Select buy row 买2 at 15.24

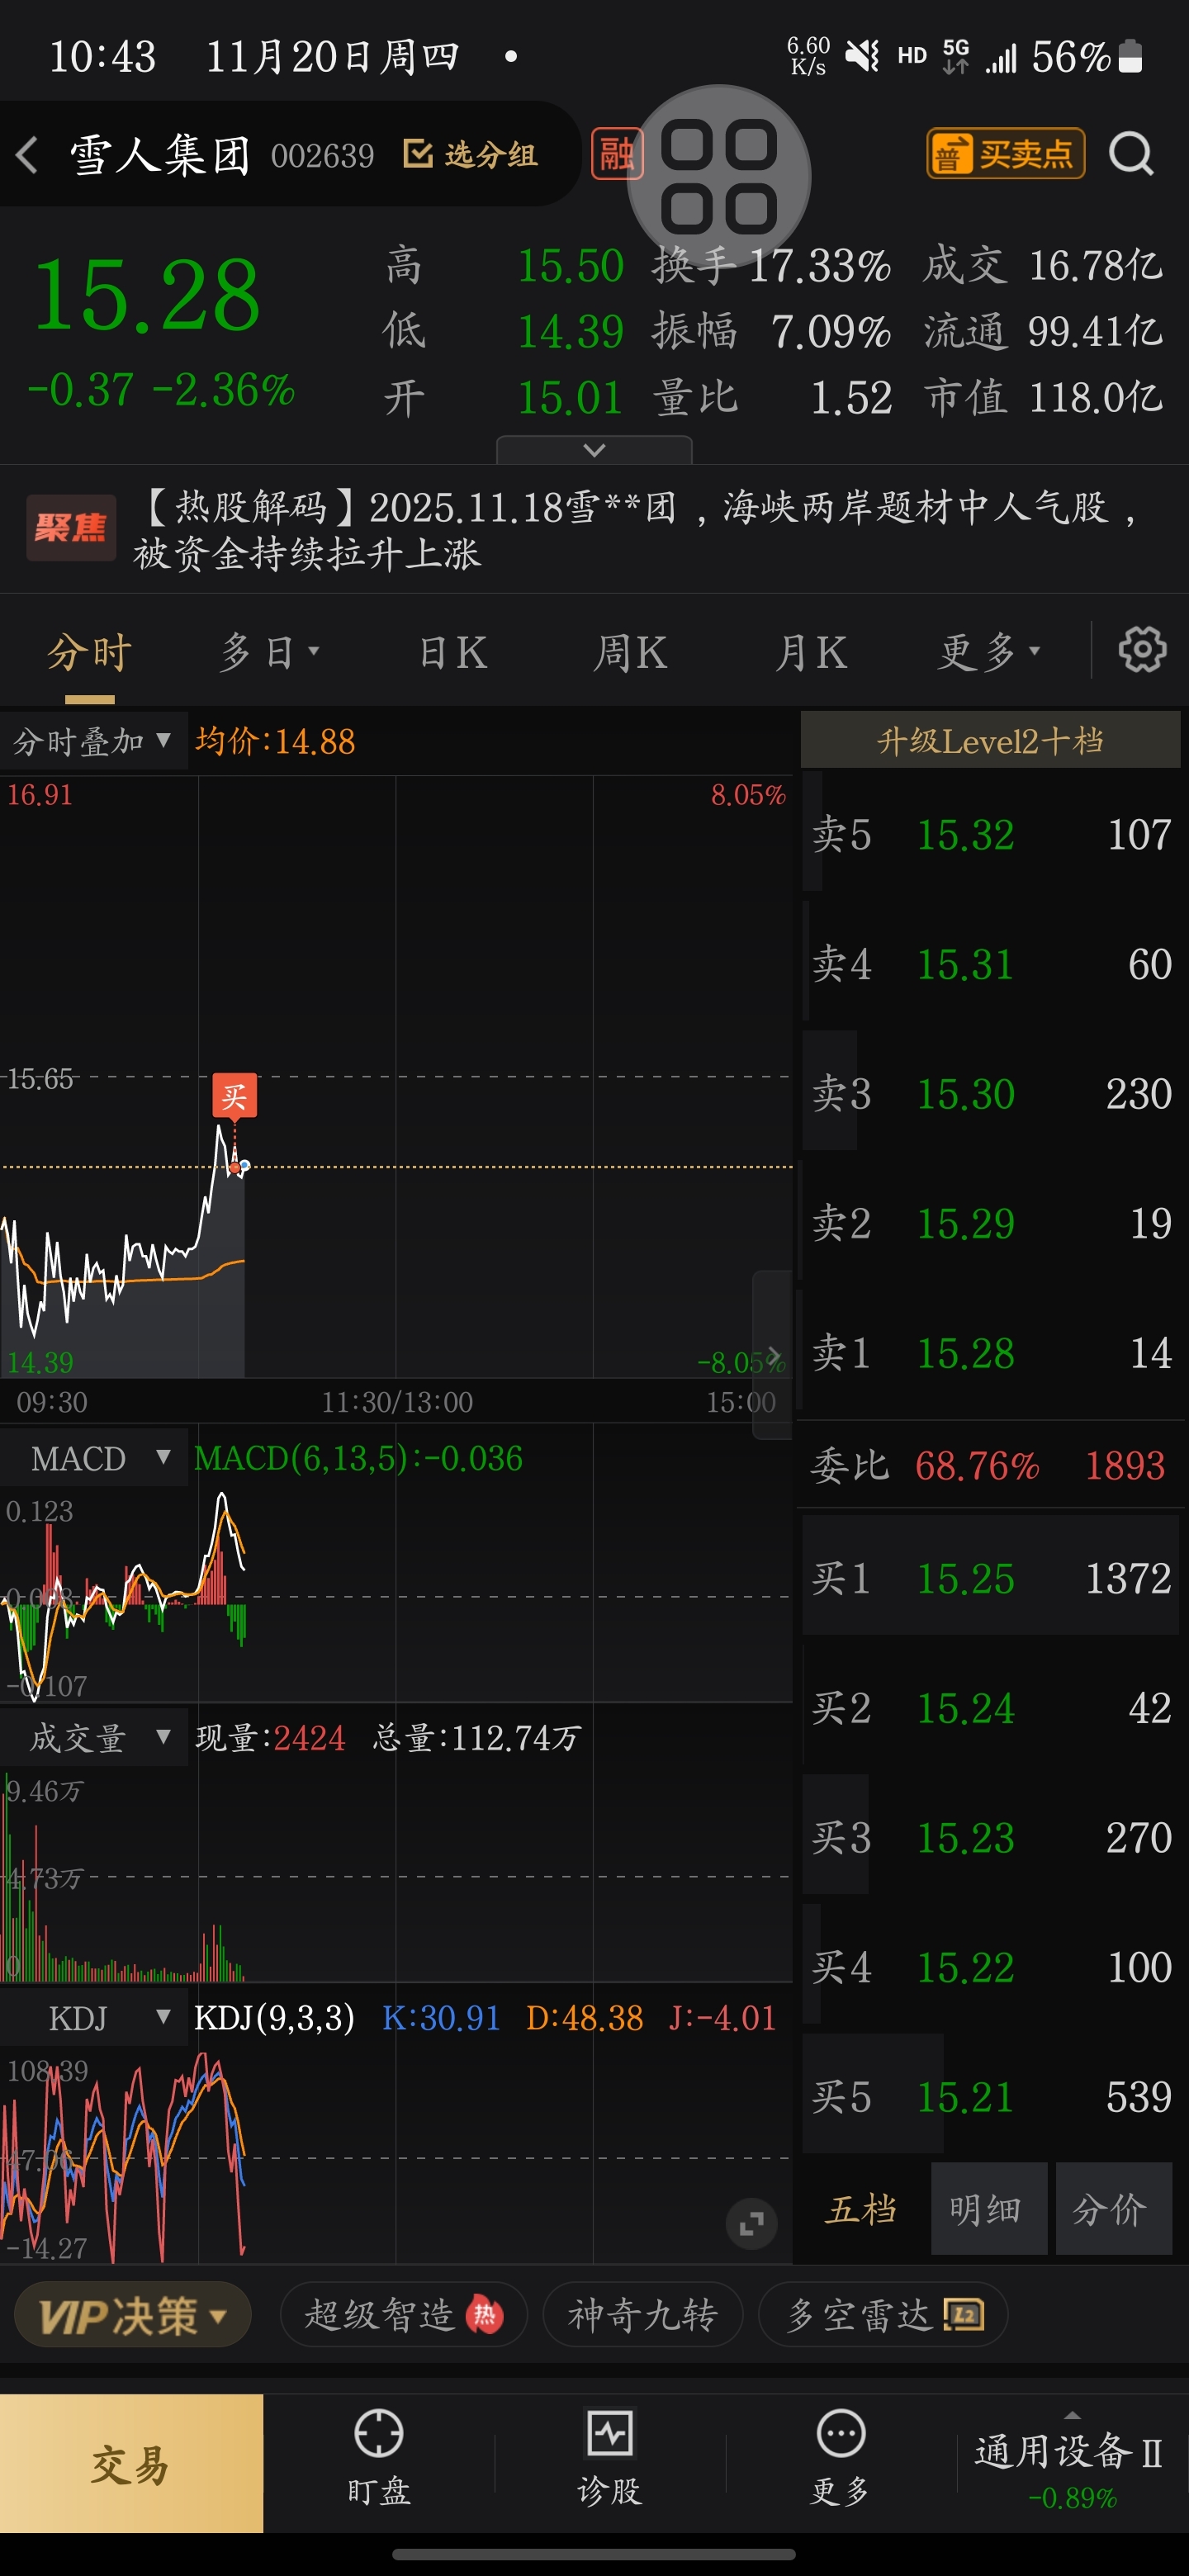click(x=991, y=1707)
